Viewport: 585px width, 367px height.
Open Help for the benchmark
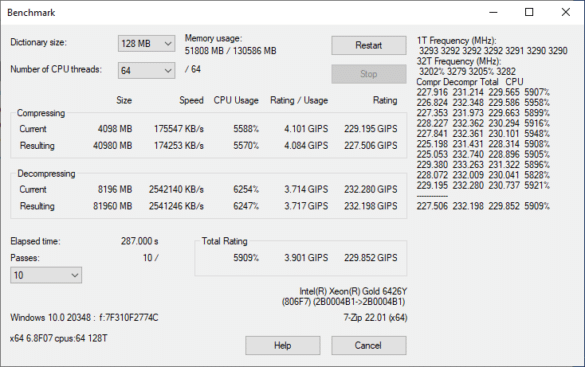pos(282,345)
